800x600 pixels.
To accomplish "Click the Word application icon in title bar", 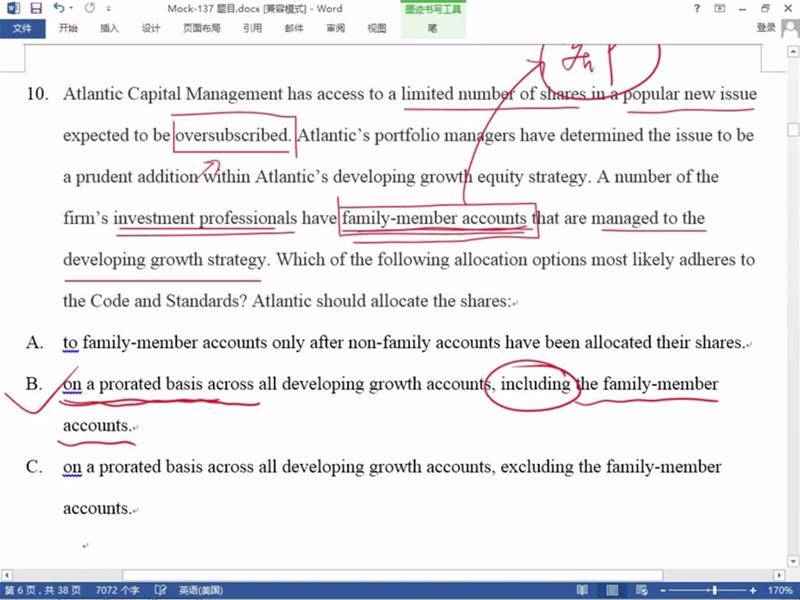I will [13, 8].
